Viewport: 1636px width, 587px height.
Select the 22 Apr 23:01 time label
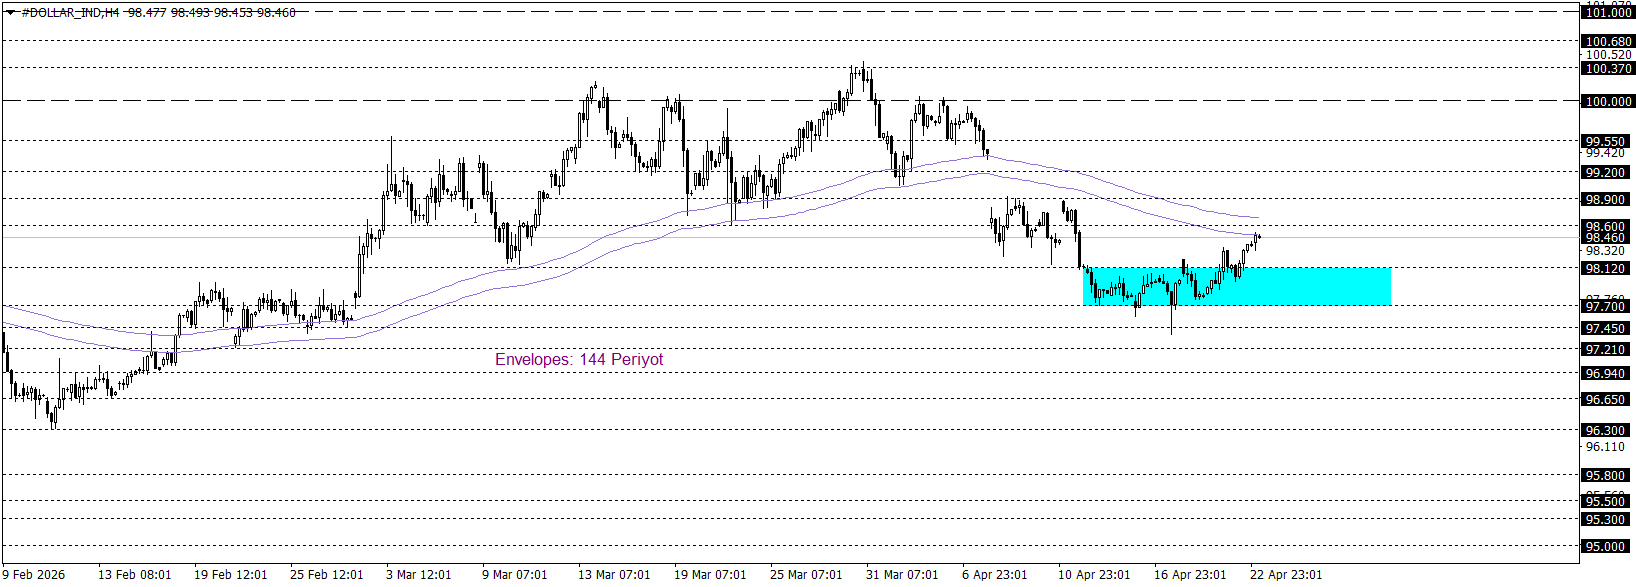pos(1286,575)
